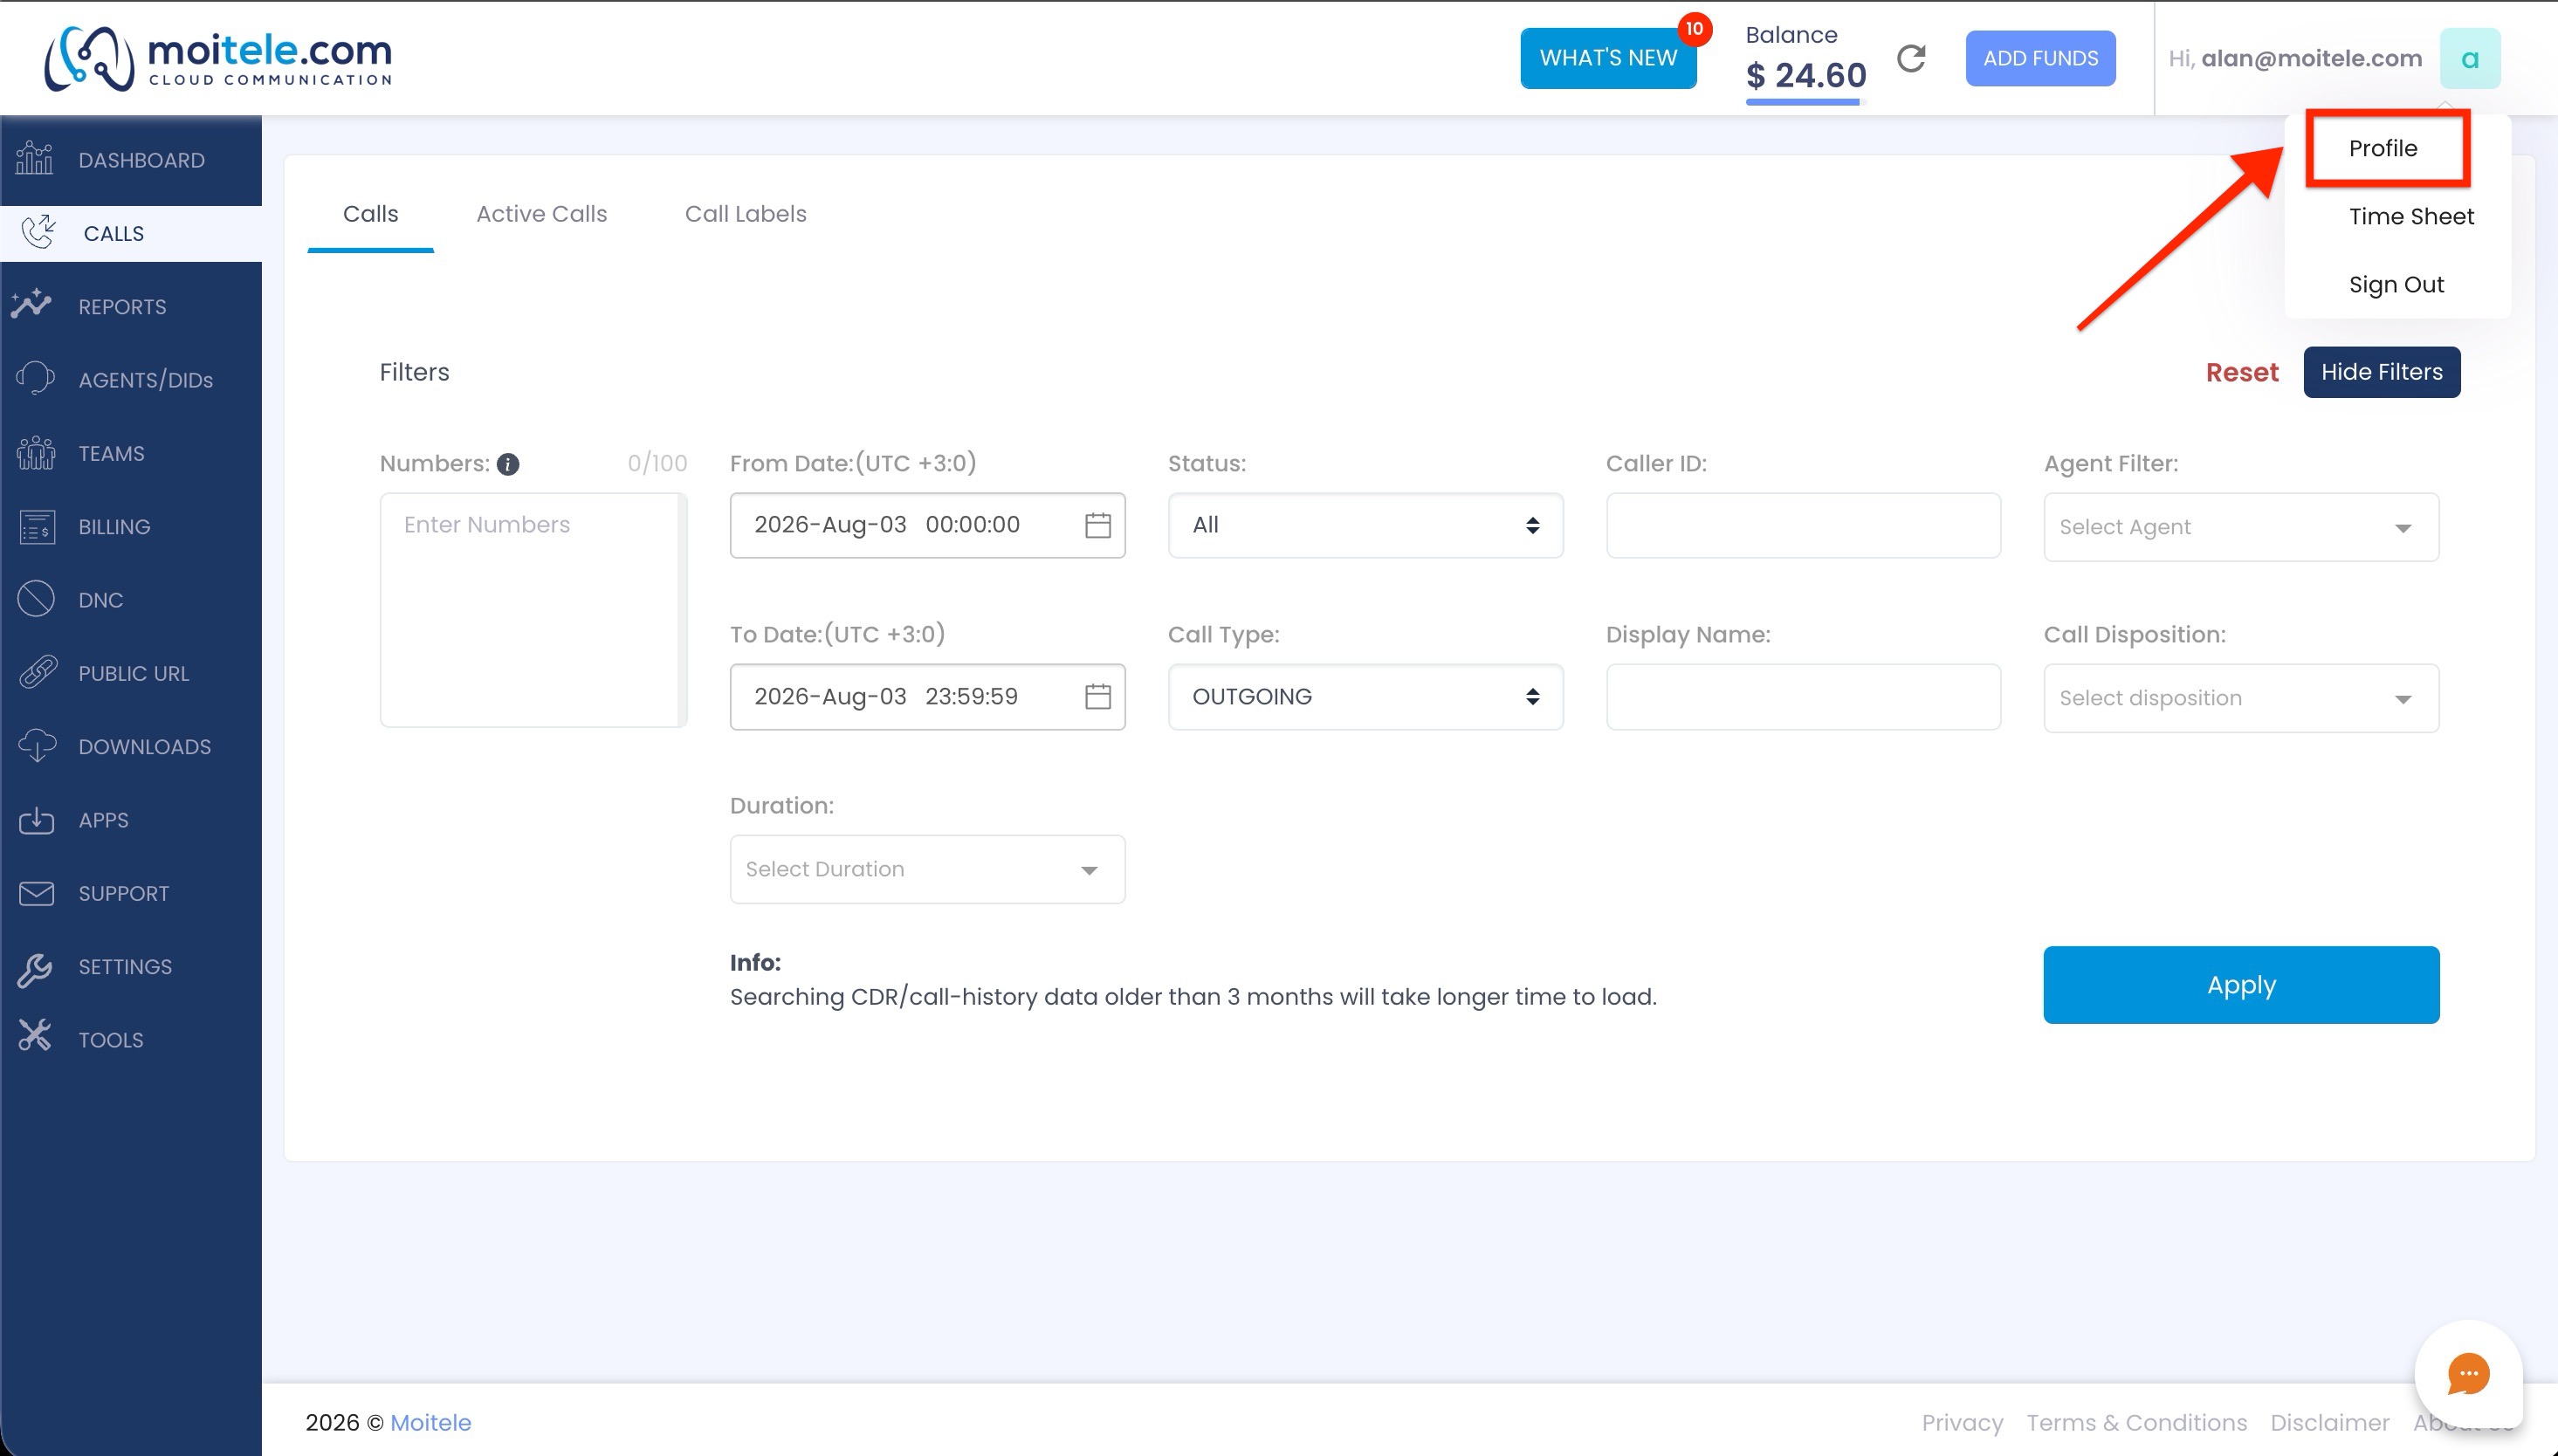Click the Billing invoice icon in sidebar
This screenshot has width=2558, height=1456.
(37, 526)
